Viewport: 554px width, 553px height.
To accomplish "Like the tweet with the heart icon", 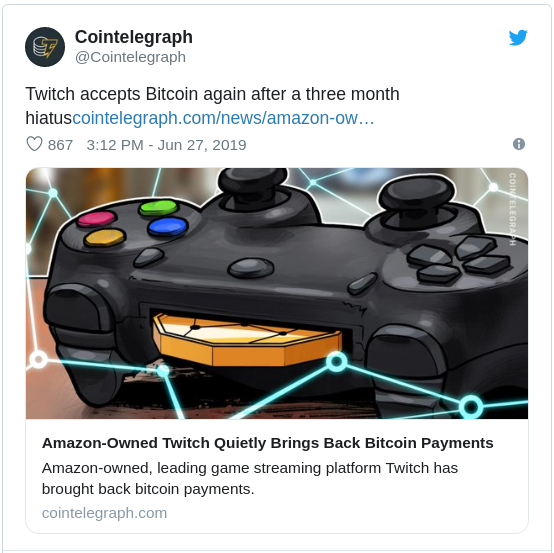I will tap(34, 144).
